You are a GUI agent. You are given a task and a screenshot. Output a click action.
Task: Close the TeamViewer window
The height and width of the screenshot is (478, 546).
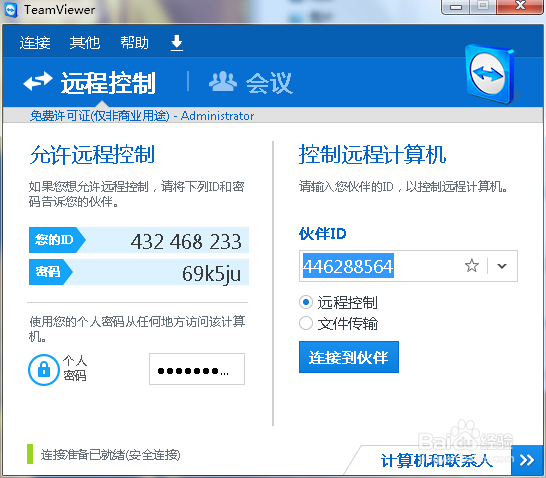coord(520,6)
